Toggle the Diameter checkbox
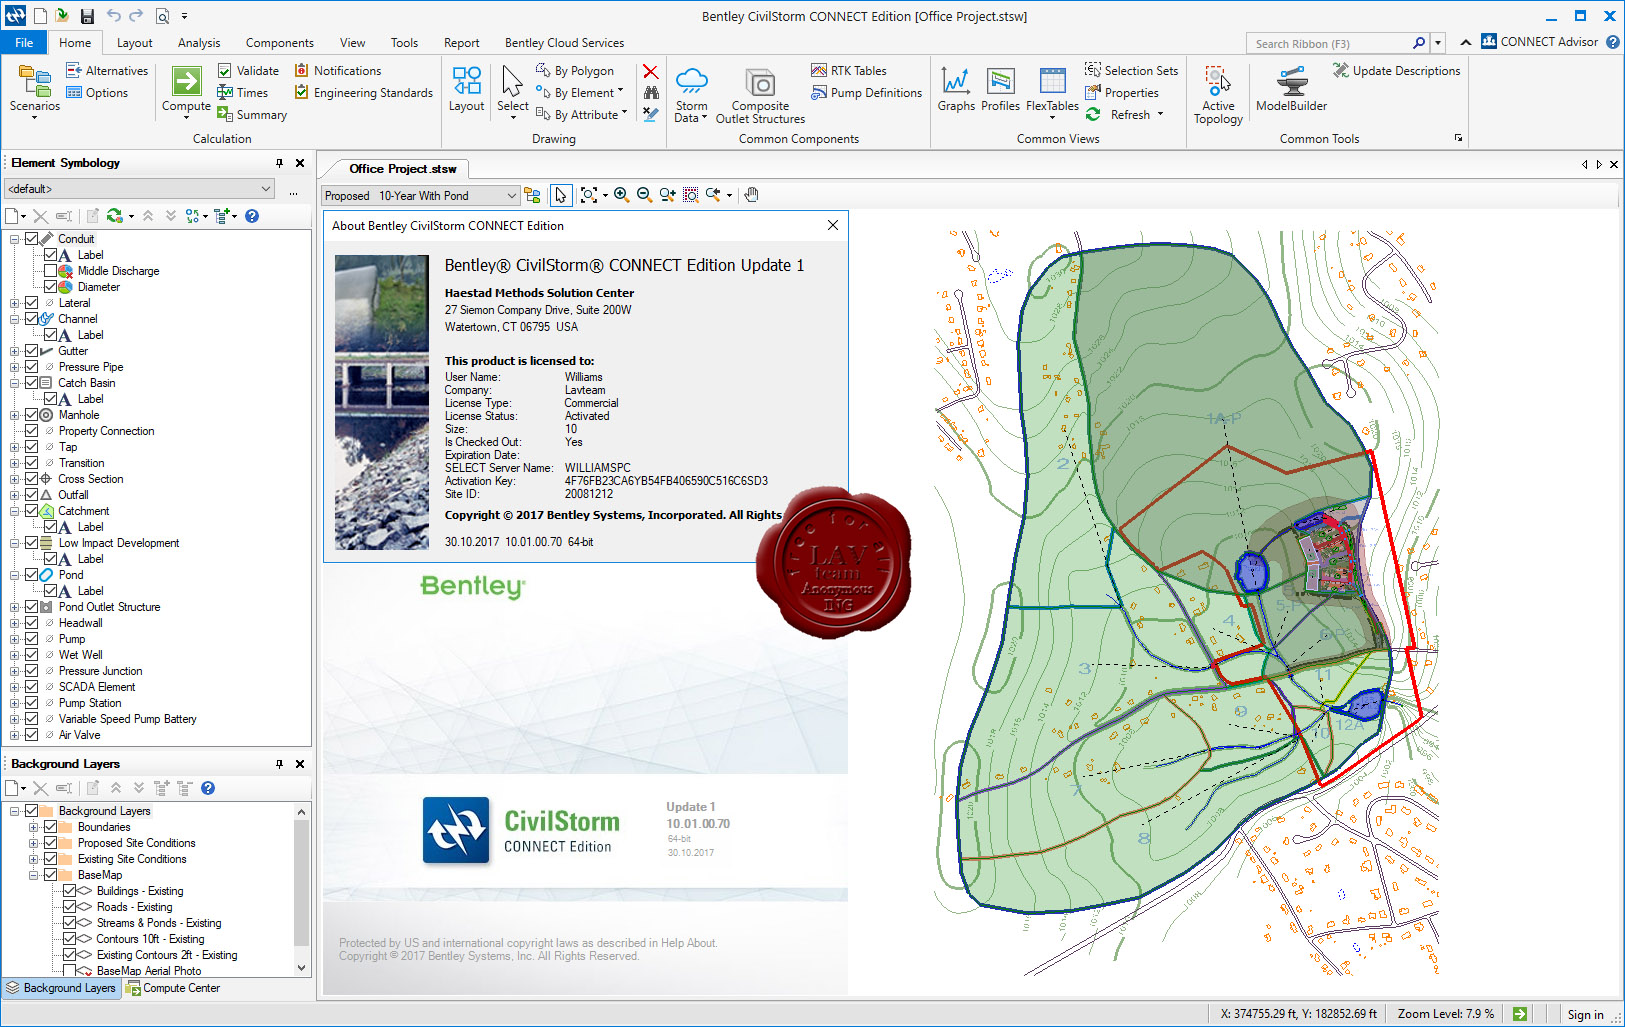This screenshot has width=1625, height=1027. [x=50, y=287]
